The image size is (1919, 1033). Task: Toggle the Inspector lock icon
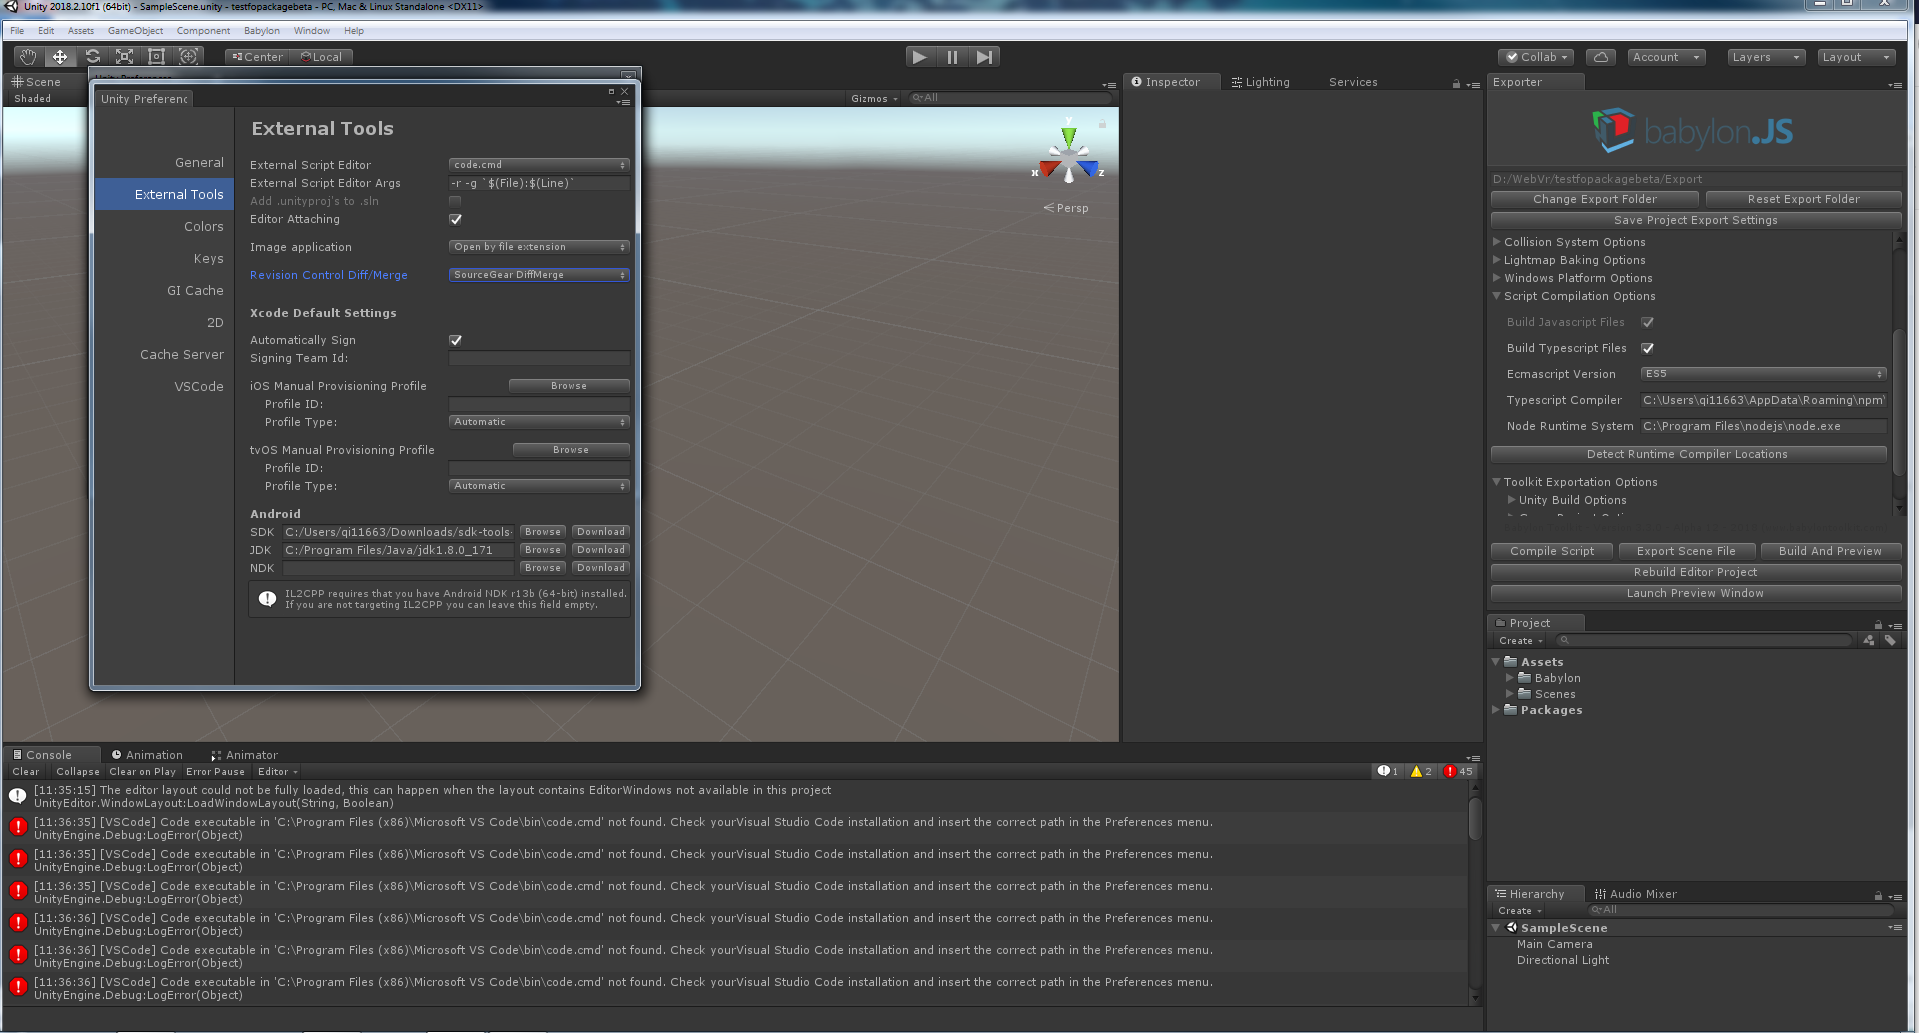tap(1456, 84)
